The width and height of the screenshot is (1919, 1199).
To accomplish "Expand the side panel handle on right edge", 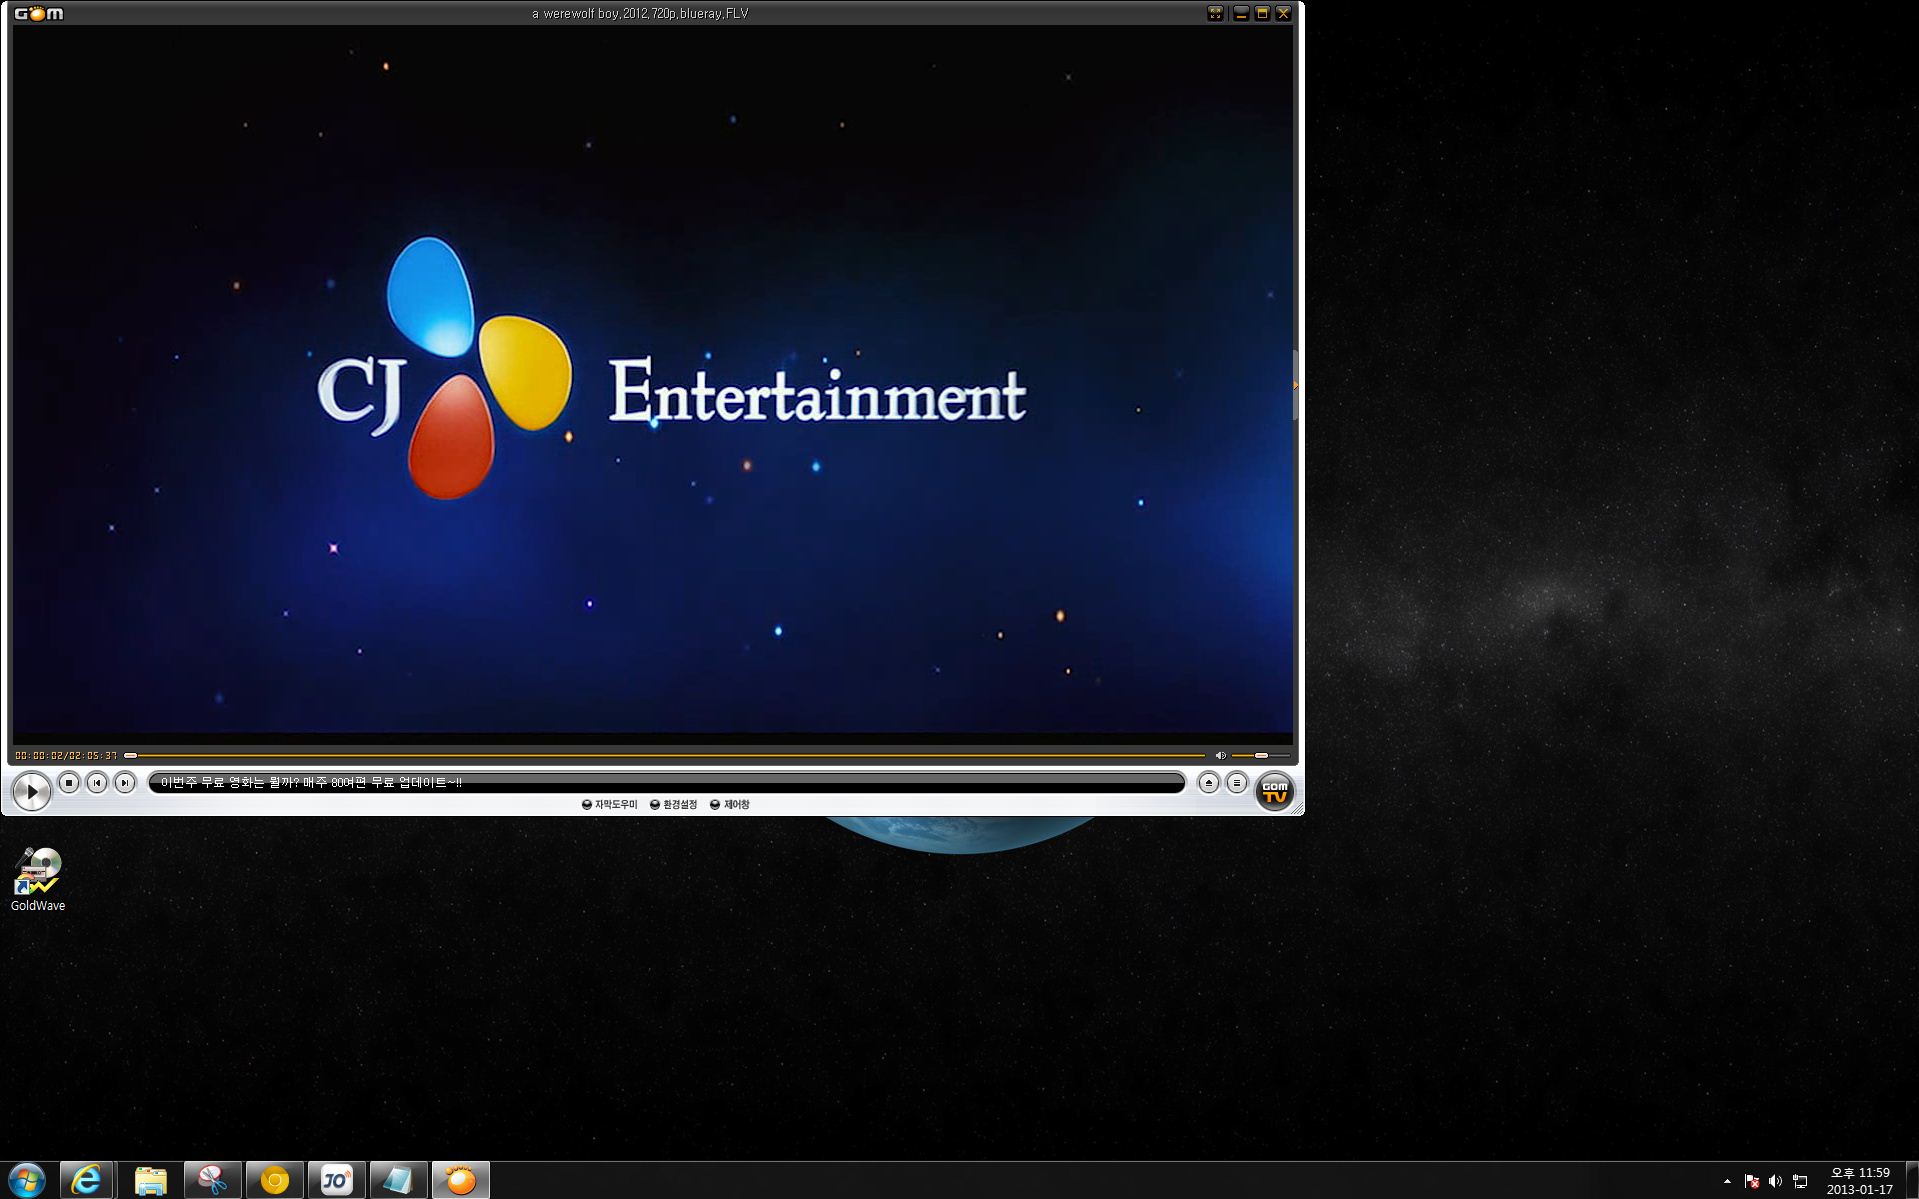I will click(x=1296, y=385).
